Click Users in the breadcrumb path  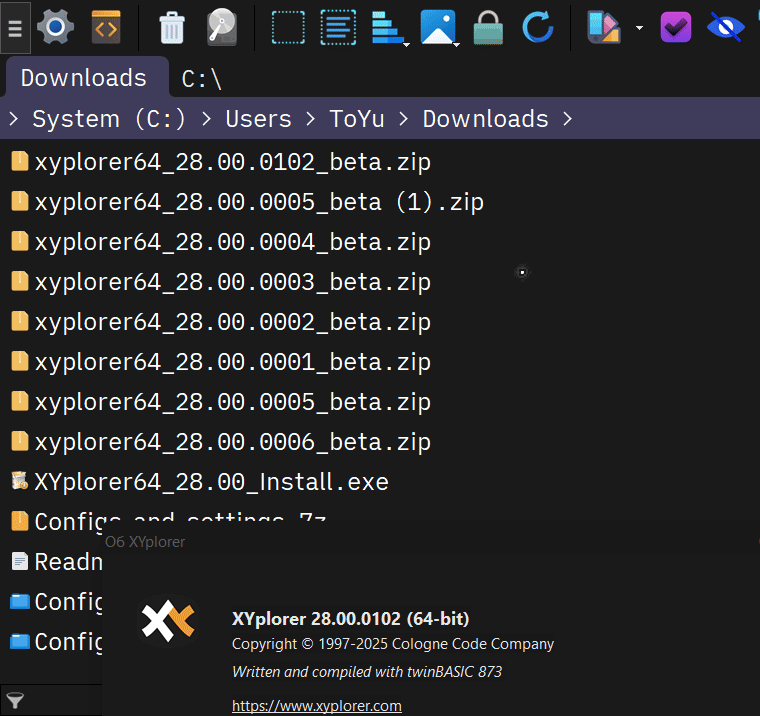tap(259, 119)
